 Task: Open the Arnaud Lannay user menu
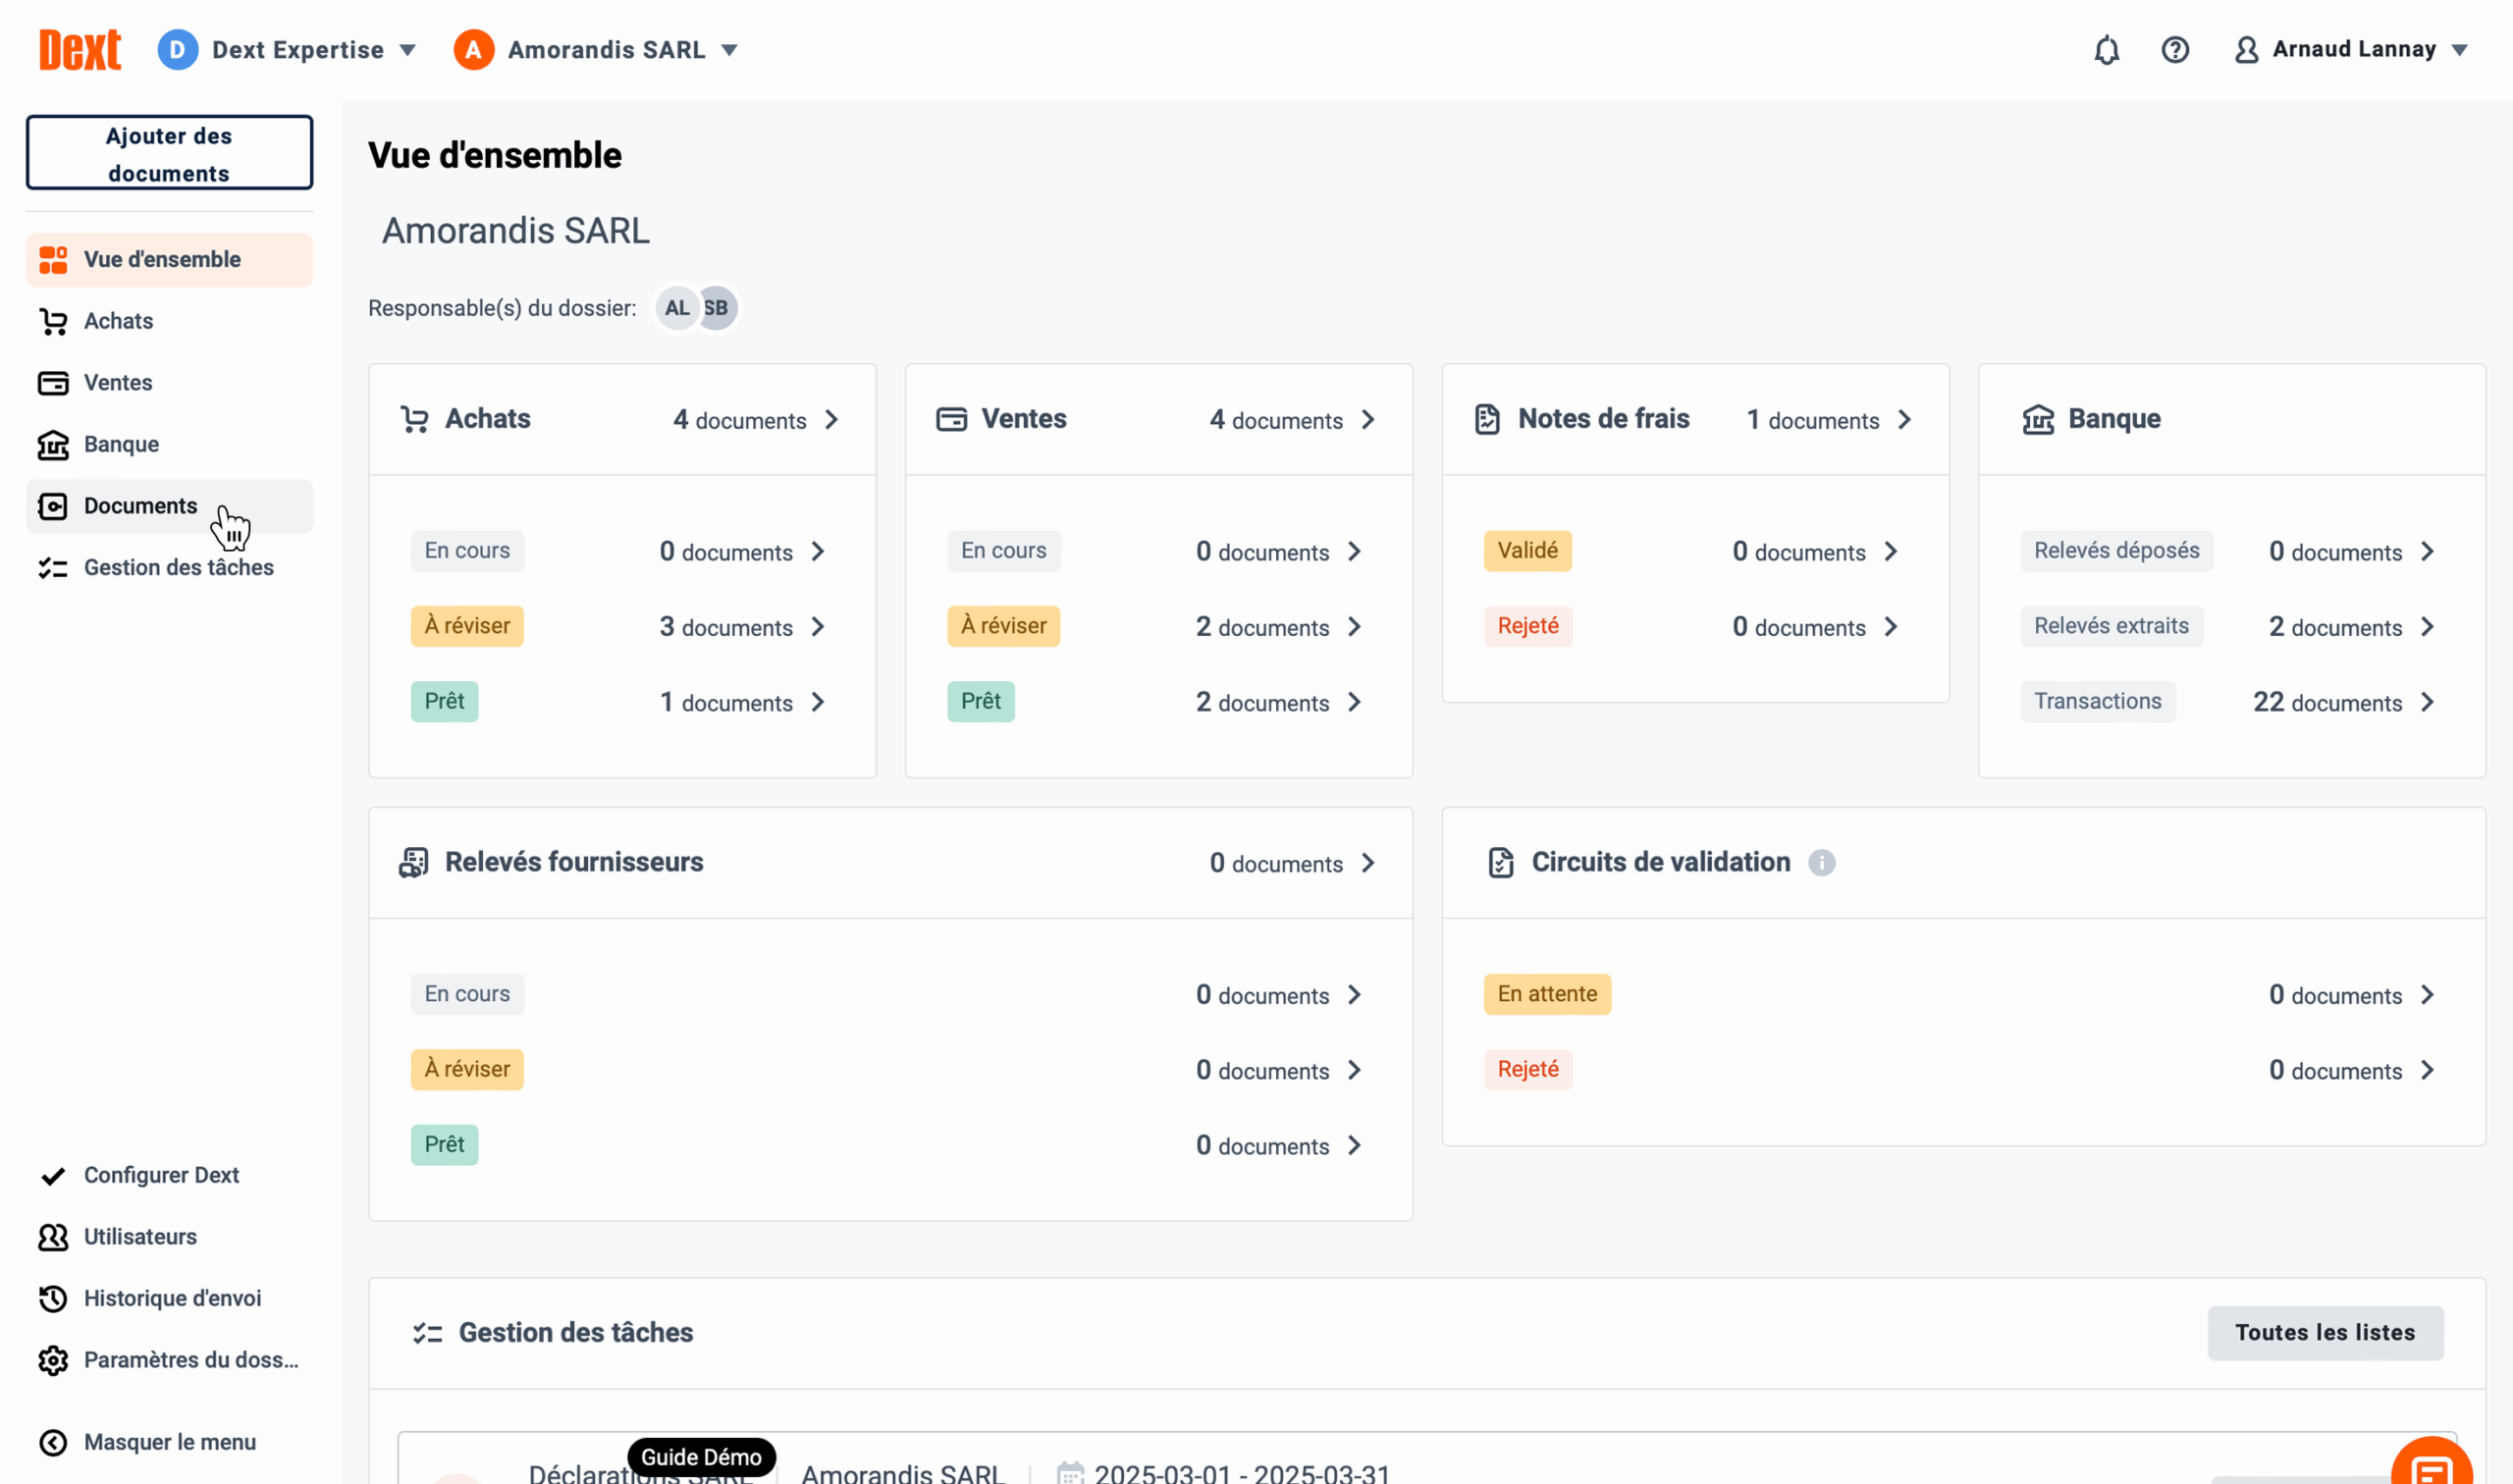[x=2351, y=50]
